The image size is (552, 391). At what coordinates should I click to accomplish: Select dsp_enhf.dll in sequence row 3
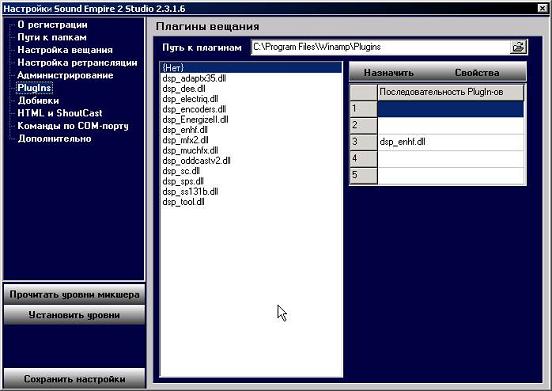[451, 142]
